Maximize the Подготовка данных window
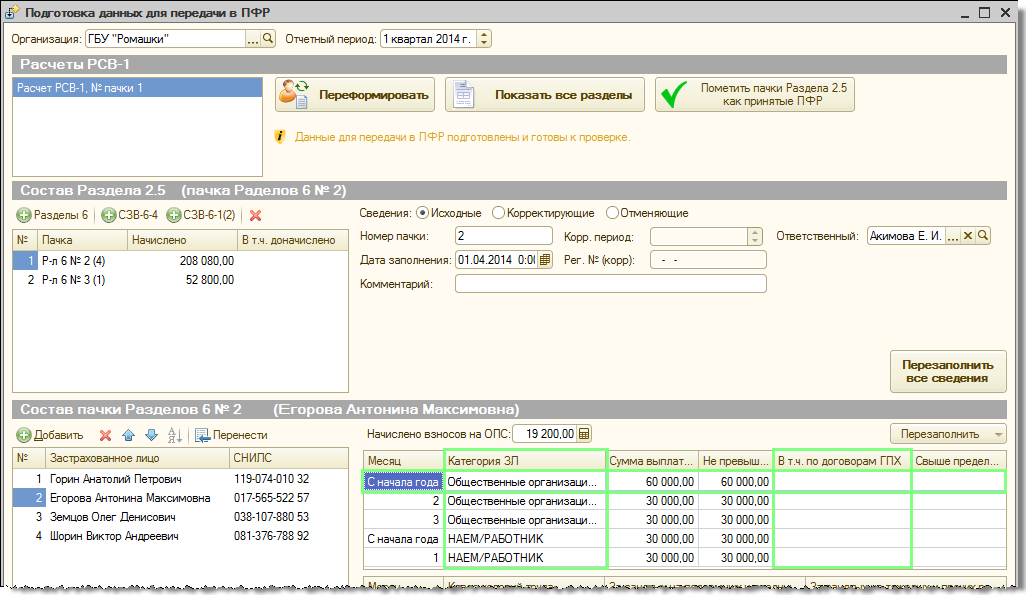1026x595 pixels. [984, 12]
